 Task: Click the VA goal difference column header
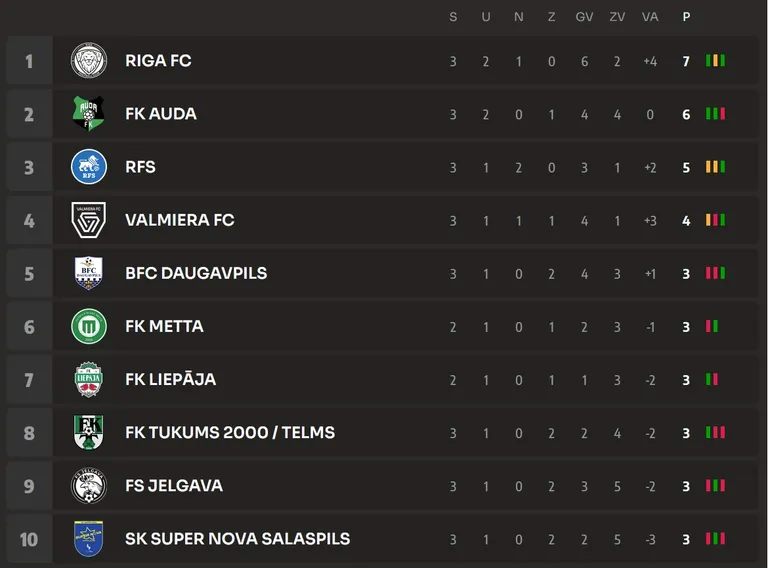tap(650, 17)
